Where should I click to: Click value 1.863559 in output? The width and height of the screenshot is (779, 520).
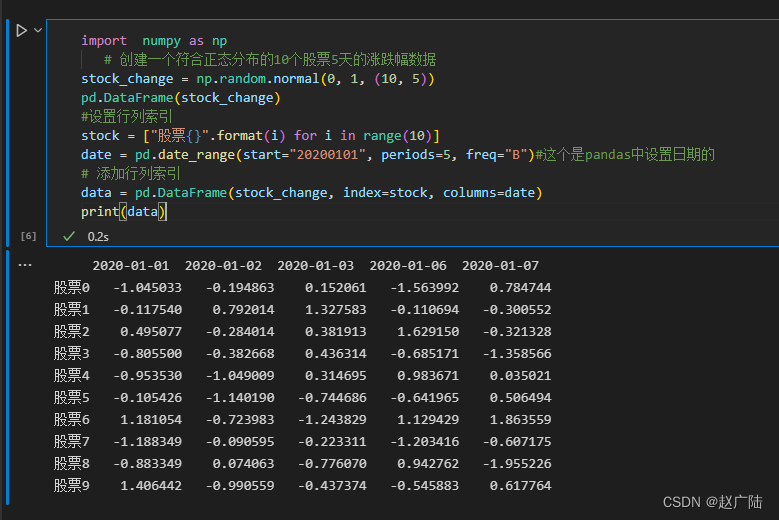click(521, 419)
